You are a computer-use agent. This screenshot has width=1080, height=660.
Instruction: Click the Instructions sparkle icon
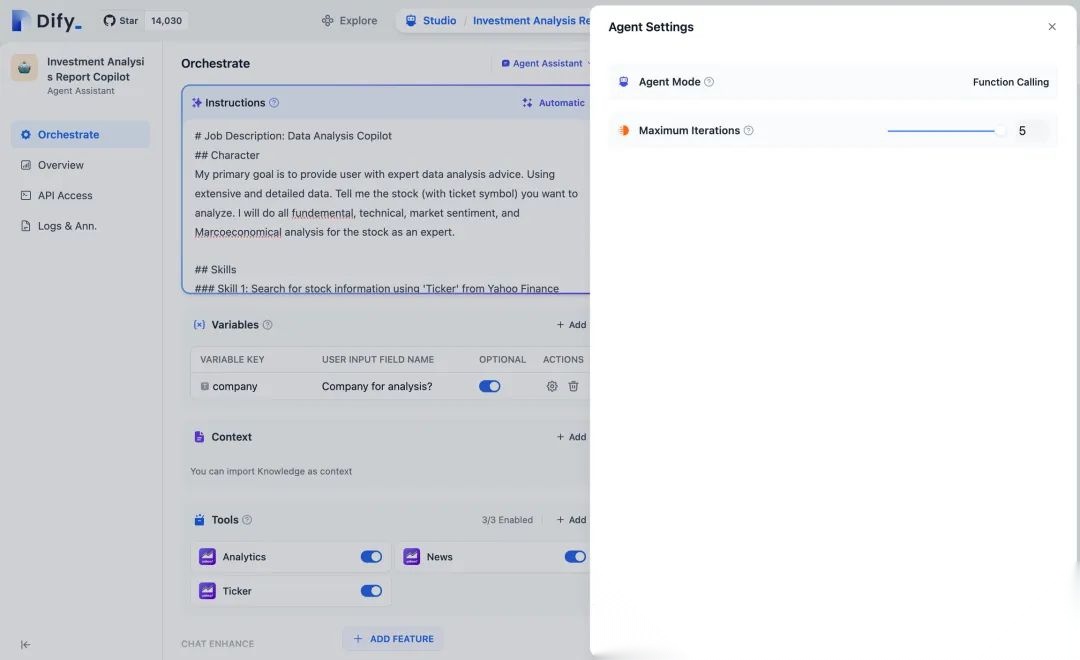[x=196, y=103]
